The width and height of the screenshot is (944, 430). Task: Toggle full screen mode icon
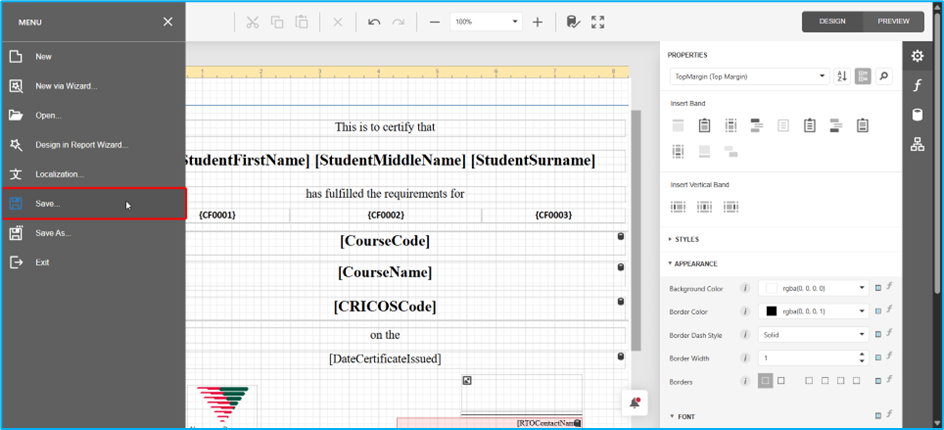(x=598, y=22)
